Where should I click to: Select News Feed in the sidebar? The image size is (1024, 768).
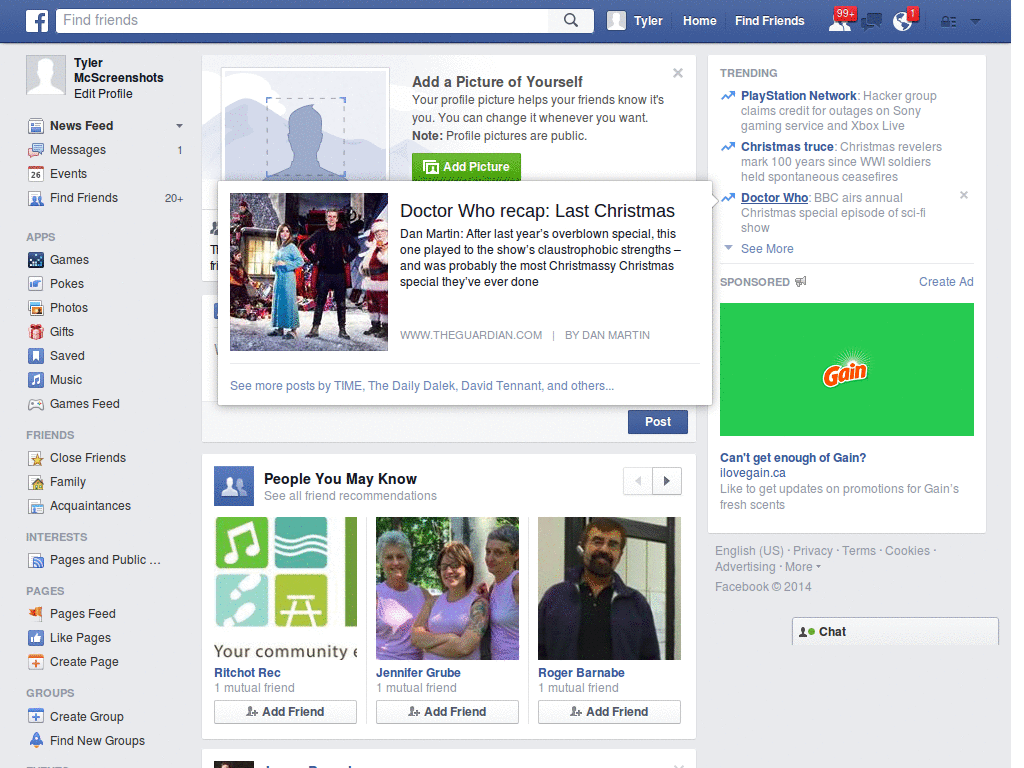82,126
